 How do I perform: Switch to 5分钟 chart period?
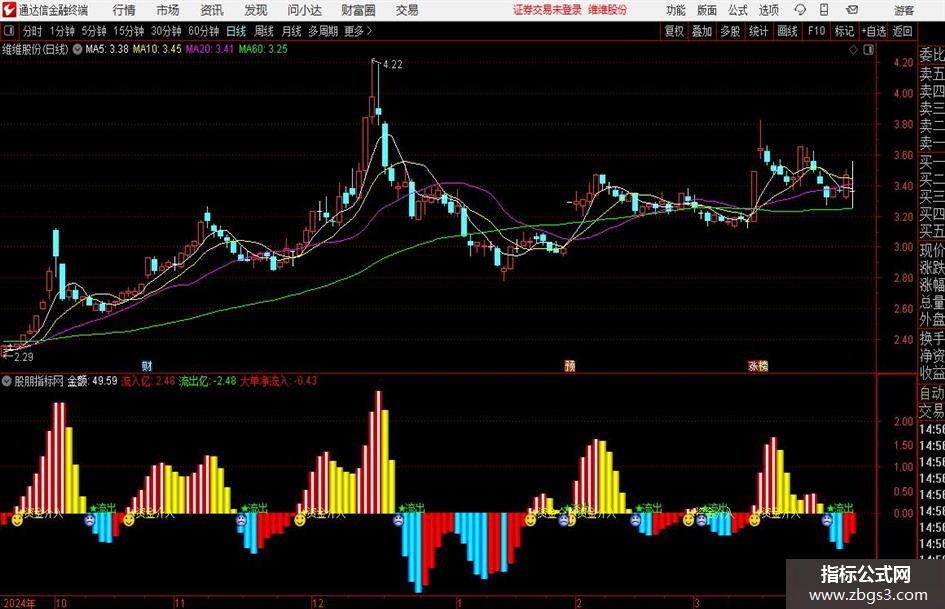coord(94,31)
